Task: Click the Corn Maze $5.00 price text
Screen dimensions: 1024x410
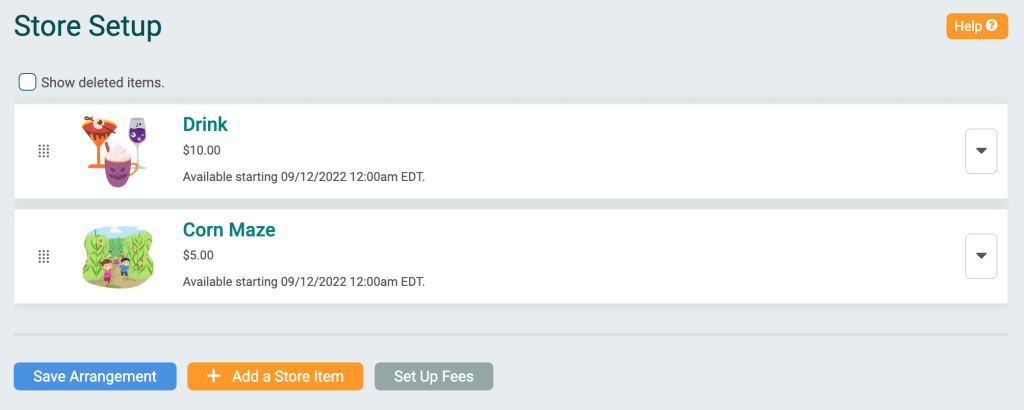Action: 199,255
